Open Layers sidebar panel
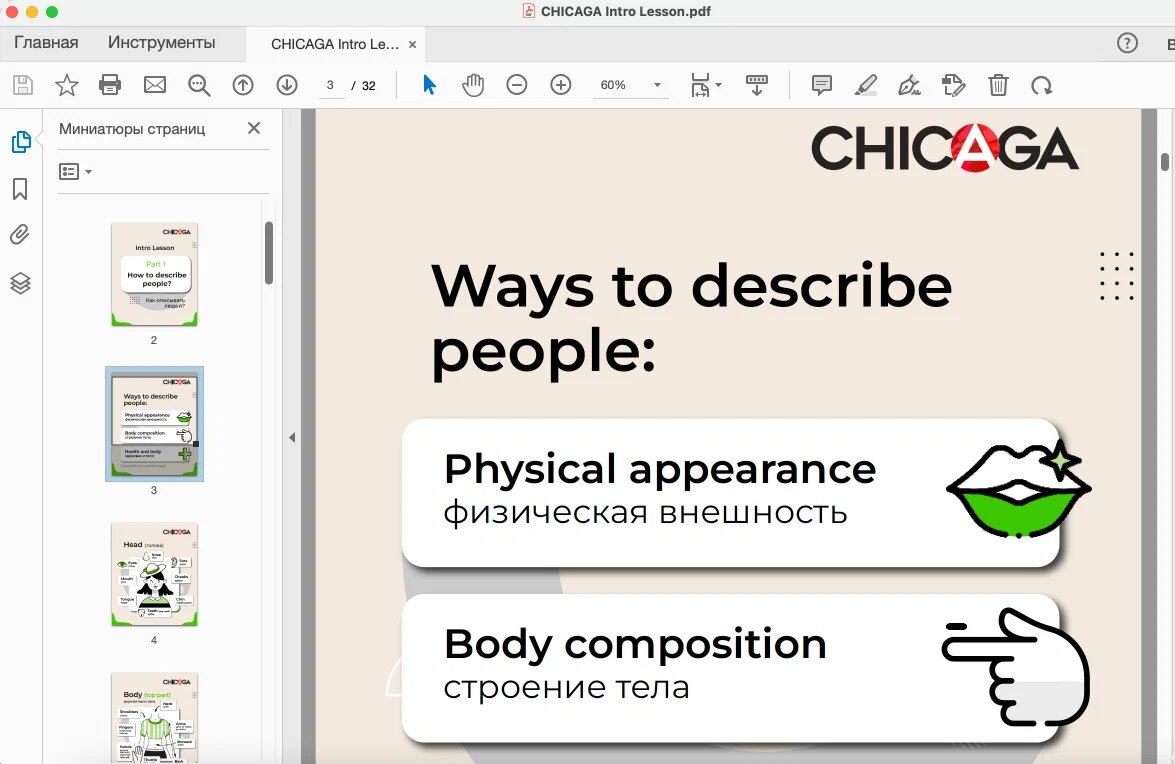The height and width of the screenshot is (764, 1175). point(20,283)
